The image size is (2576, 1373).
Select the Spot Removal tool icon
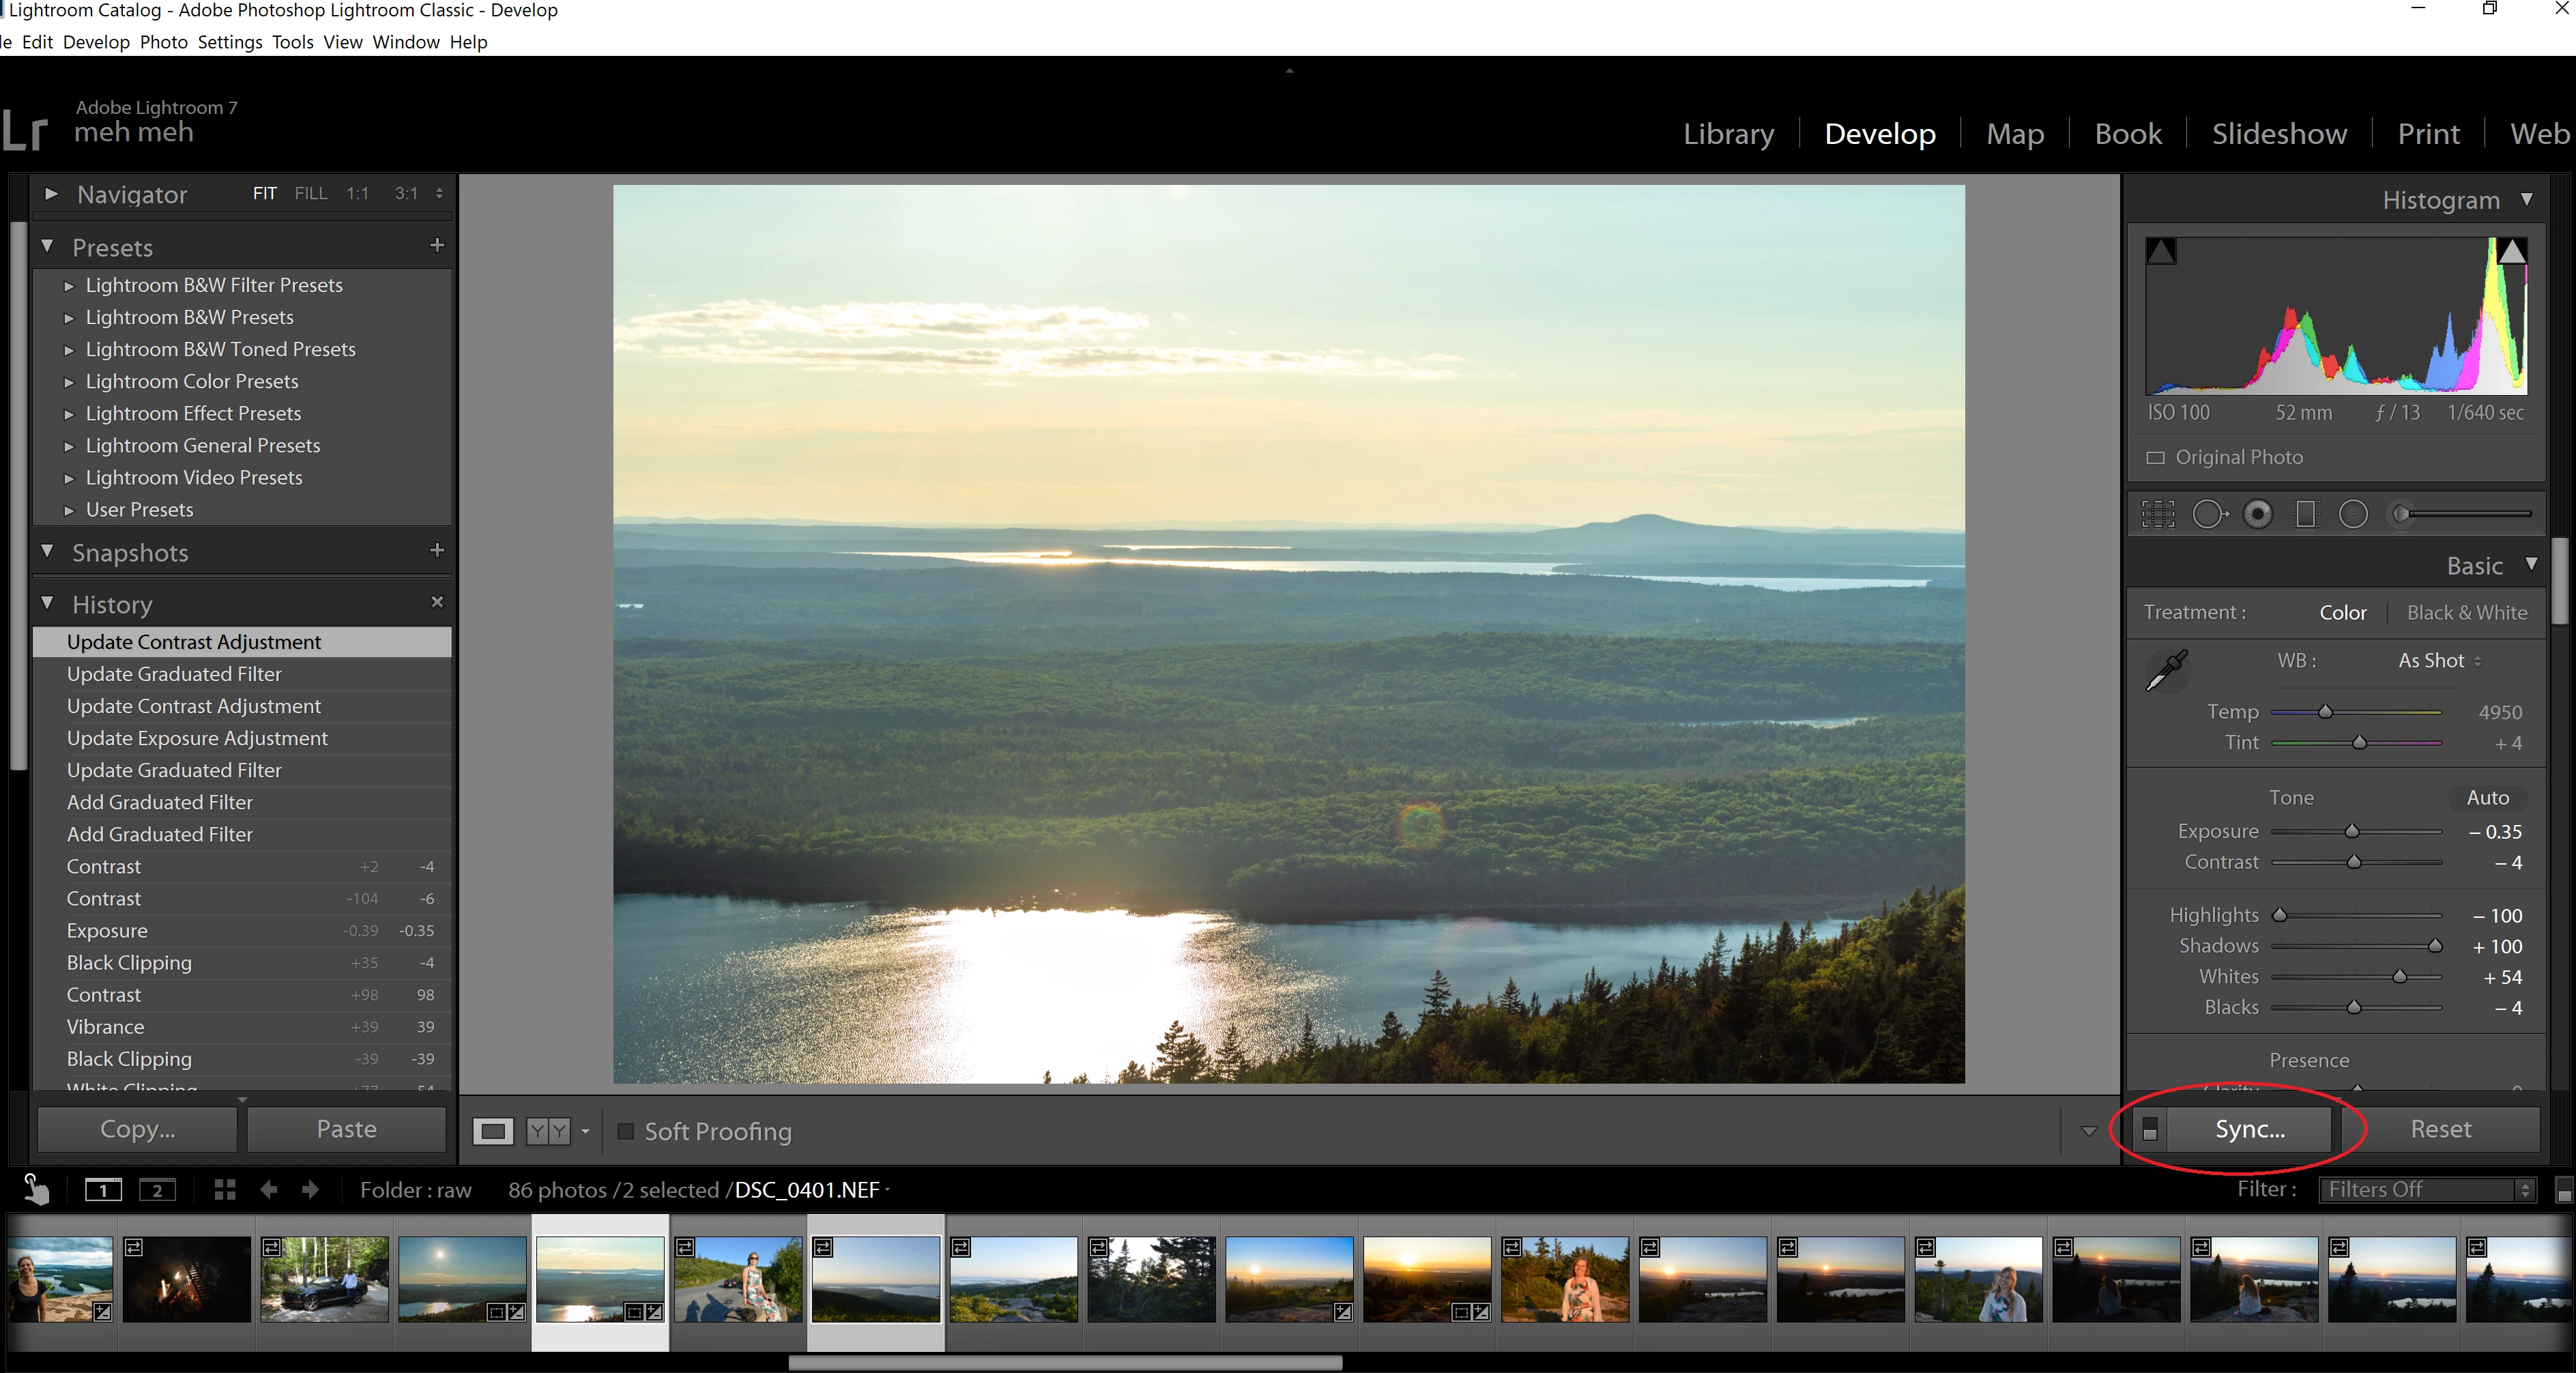point(2209,514)
